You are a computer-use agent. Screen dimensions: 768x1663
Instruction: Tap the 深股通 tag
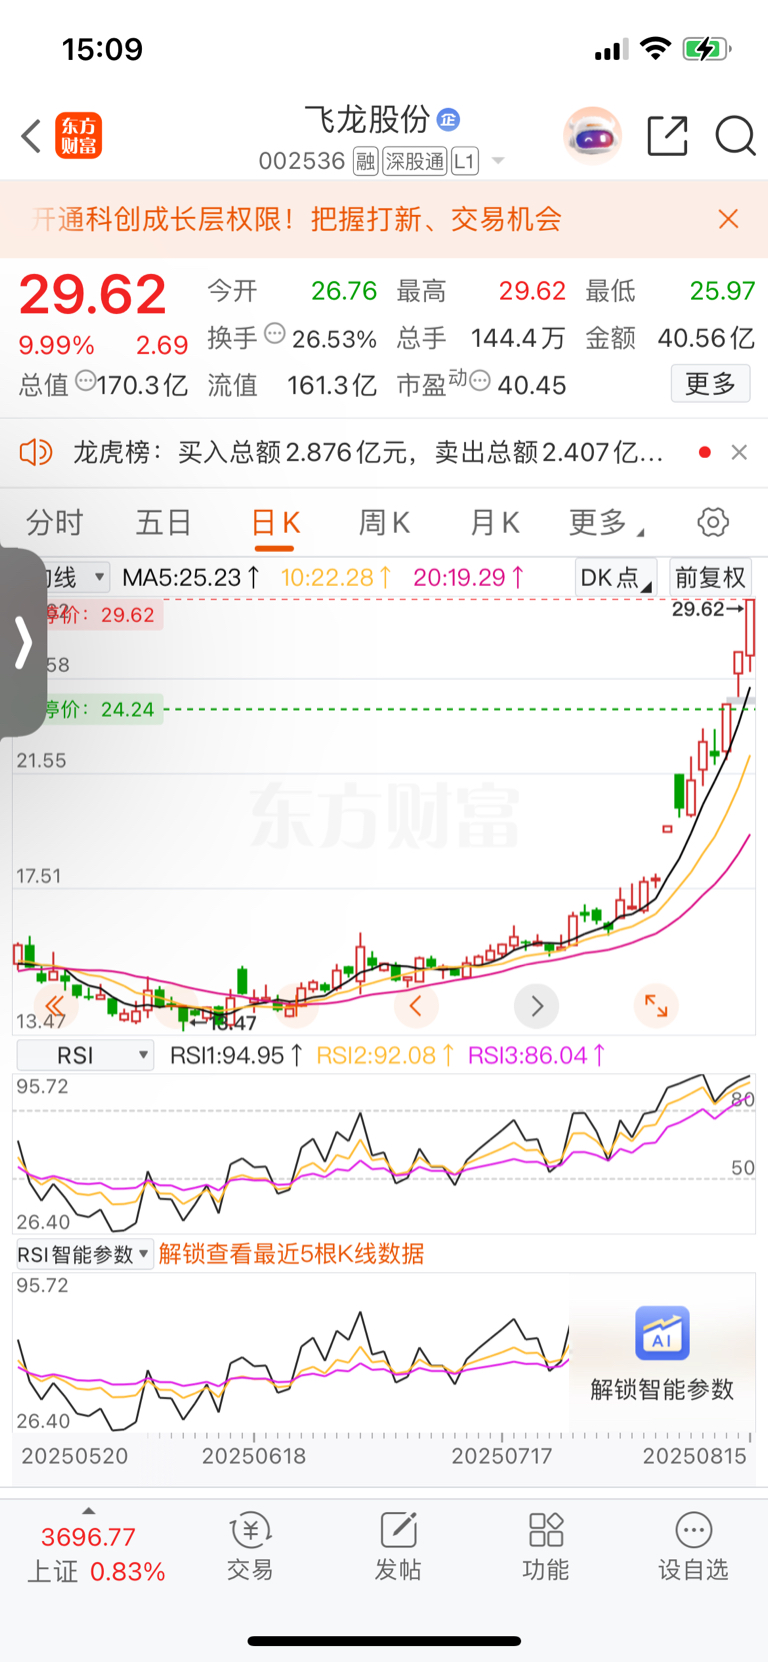[415, 161]
